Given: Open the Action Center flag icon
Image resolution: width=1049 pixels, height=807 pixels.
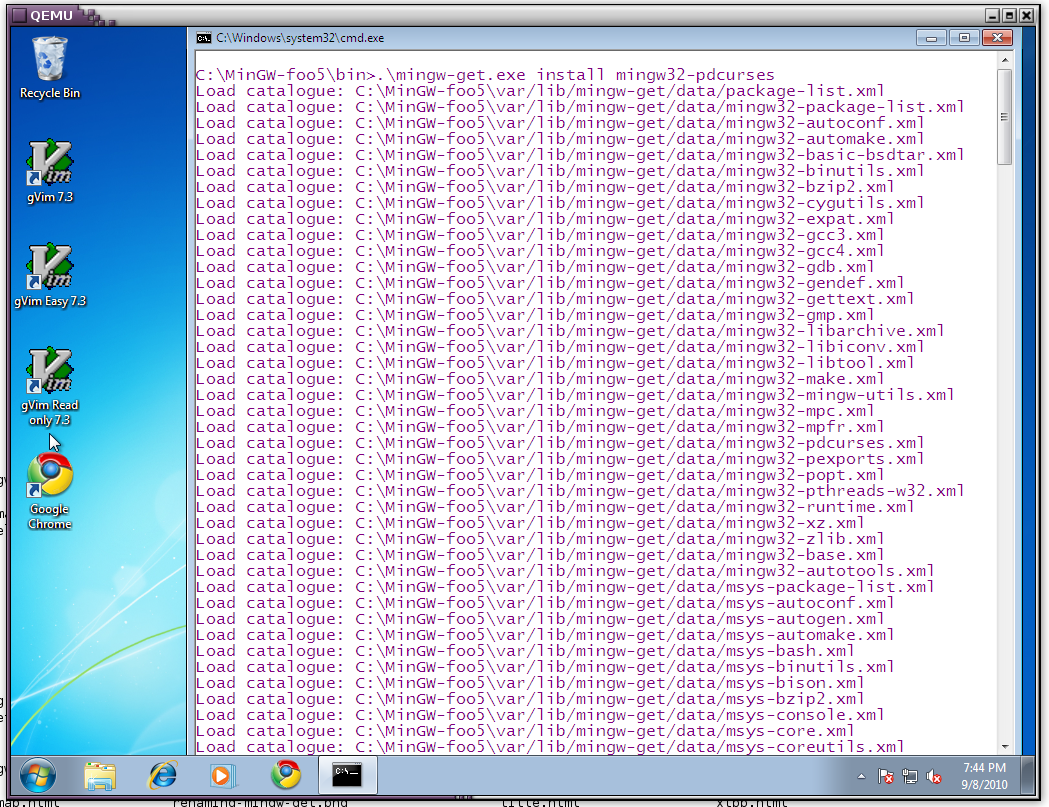Looking at the screenshot, I should pyautogui.click(x=886, y=776).
